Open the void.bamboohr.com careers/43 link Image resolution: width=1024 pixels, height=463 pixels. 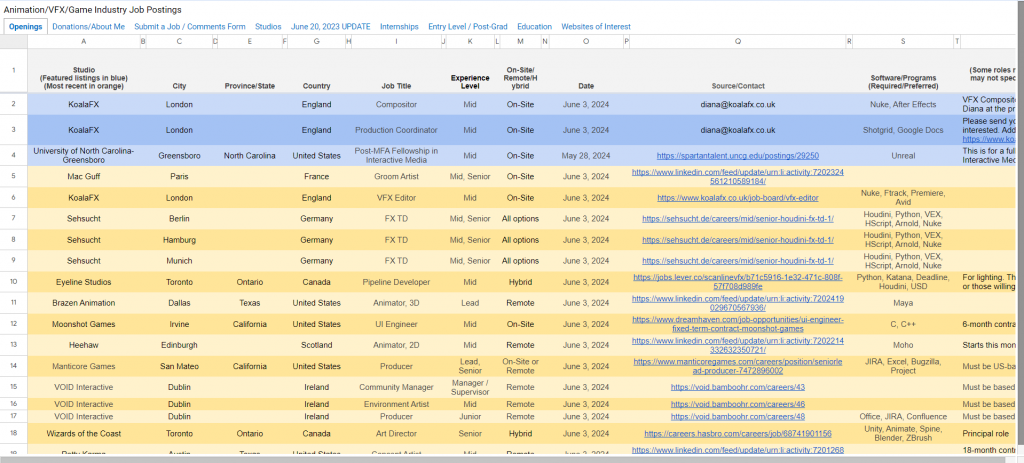coord(737,387)
